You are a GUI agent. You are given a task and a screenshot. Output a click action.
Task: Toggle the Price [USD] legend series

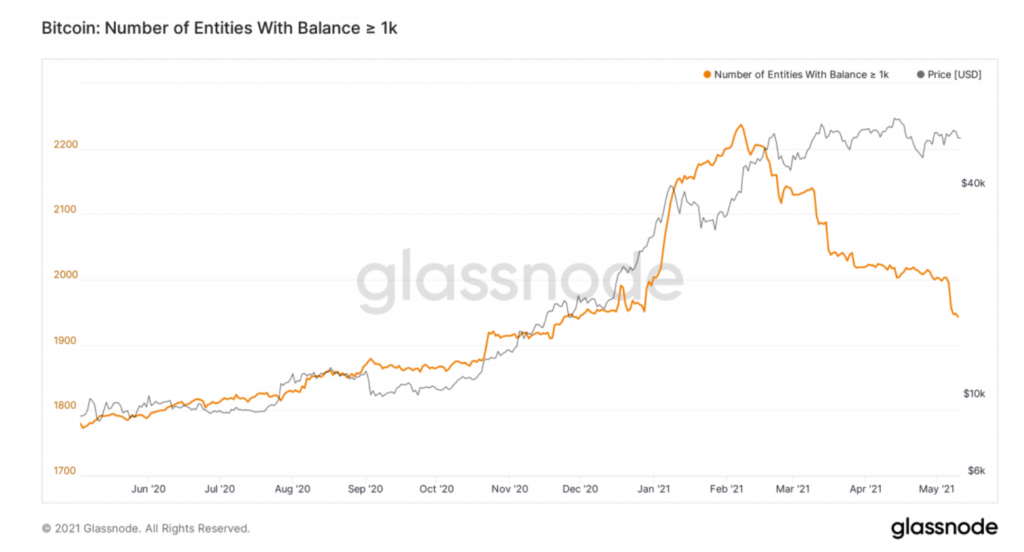coord(954,75)
